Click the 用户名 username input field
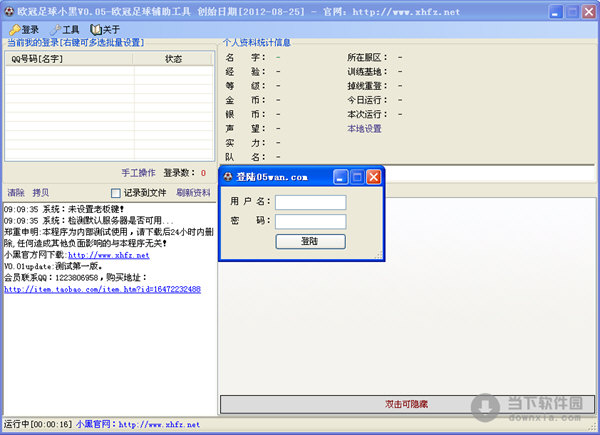 310,202
